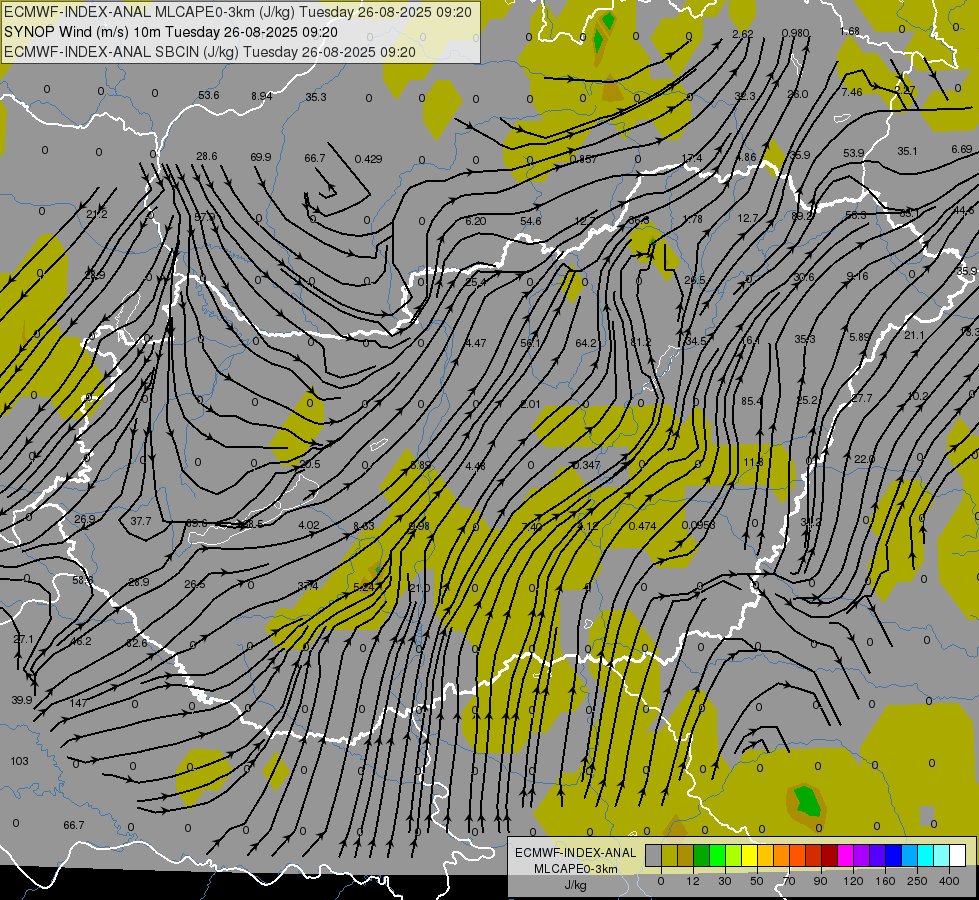Click the map value "8.94"
Viewport: 979px width, 900px height.
click(x=262, y=96)
